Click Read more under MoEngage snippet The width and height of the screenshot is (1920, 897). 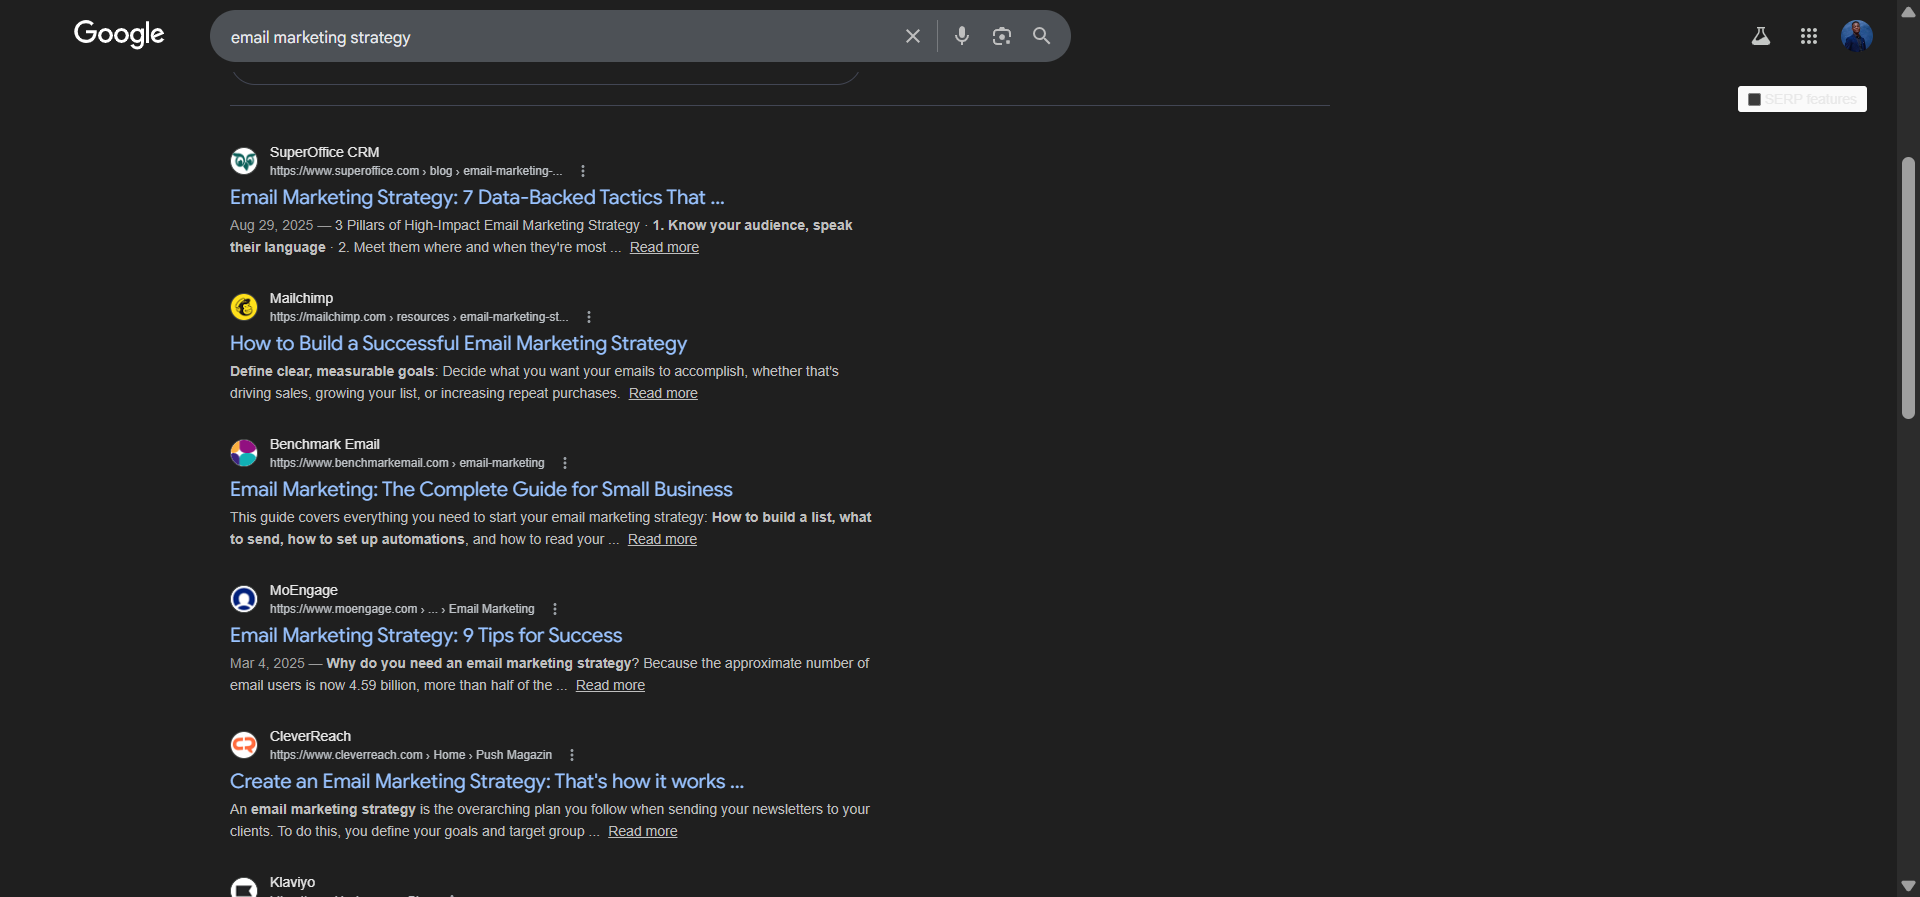(610, 685)
